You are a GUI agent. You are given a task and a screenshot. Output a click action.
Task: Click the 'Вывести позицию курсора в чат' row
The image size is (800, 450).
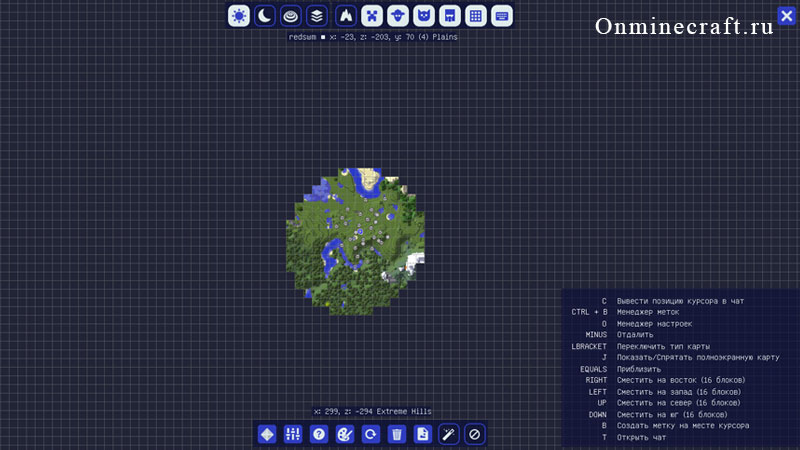(672, 301)
